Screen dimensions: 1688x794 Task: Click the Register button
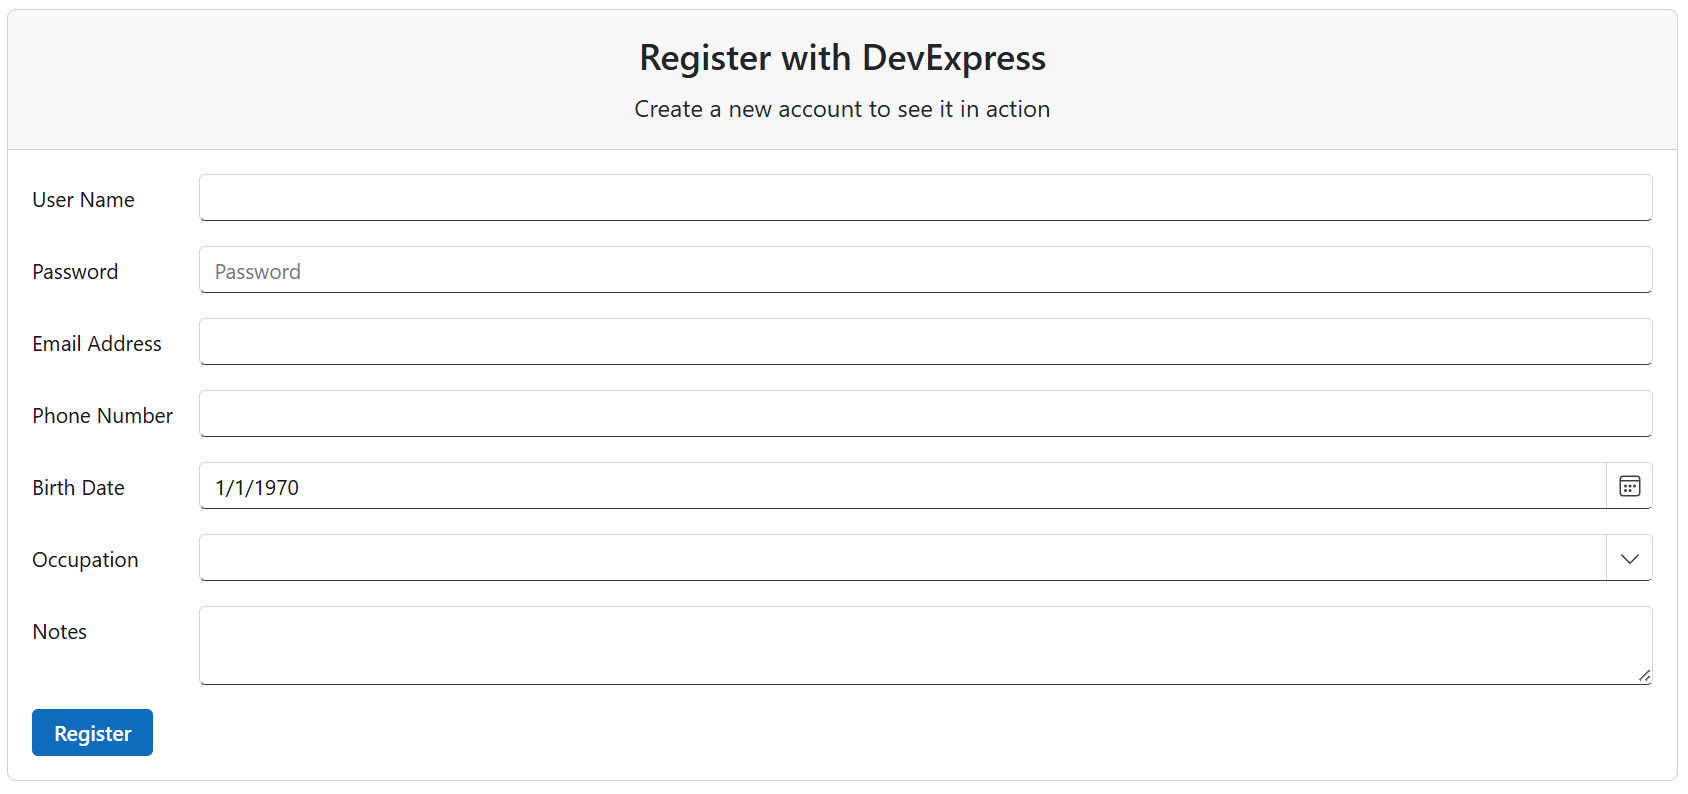(92, 733)
